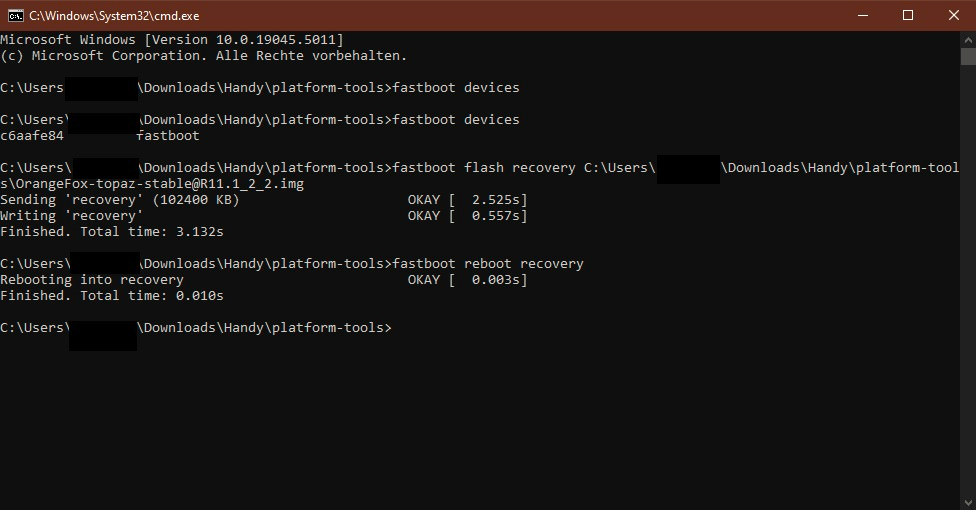Click the scrollbar down arrow

[x=967, y=502]
